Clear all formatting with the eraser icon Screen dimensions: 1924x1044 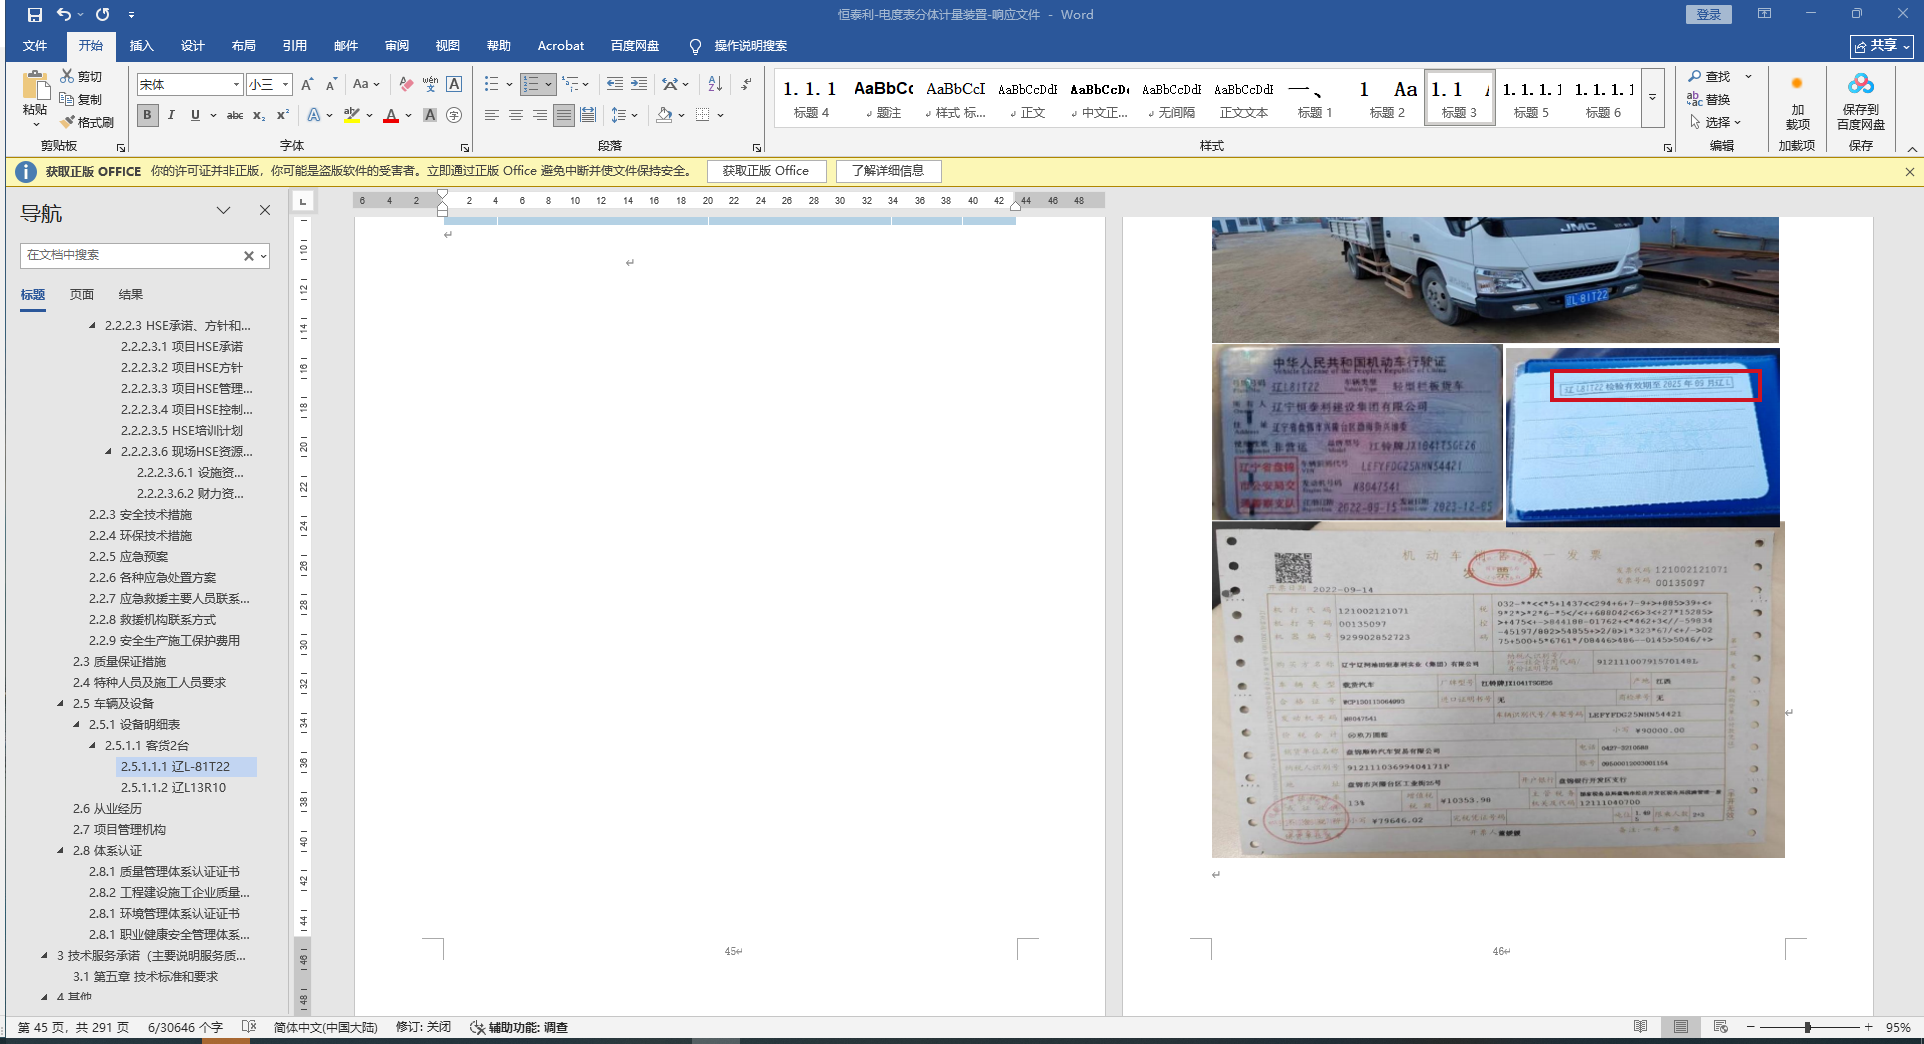click(x=405, y=85)
